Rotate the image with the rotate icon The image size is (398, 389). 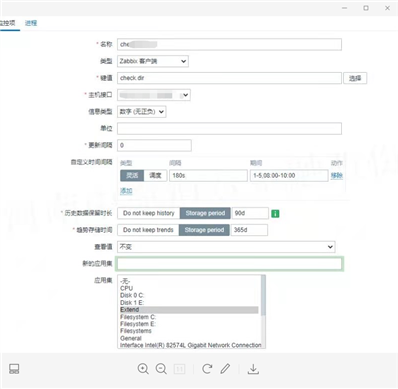click(207, 369)
